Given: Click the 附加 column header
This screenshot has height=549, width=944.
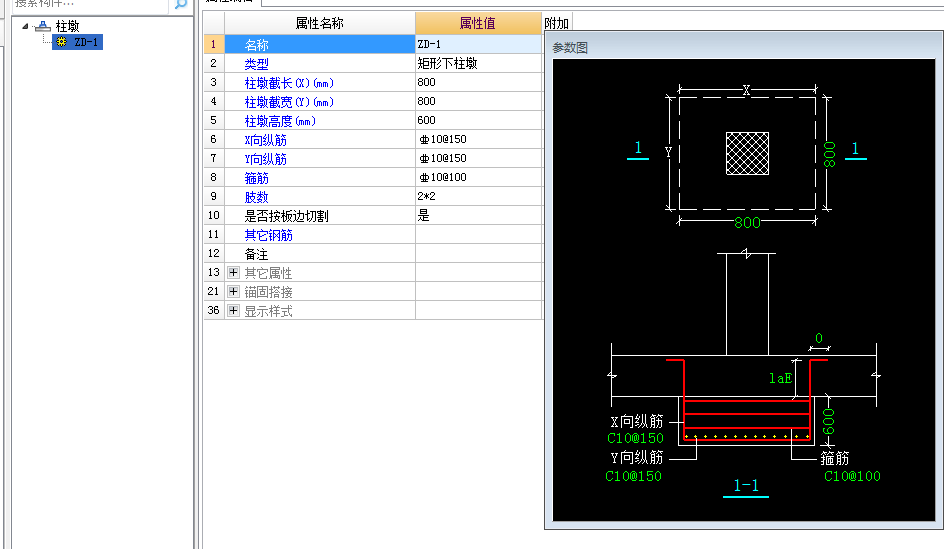Looking at the screenshot, I should point(556,23).
